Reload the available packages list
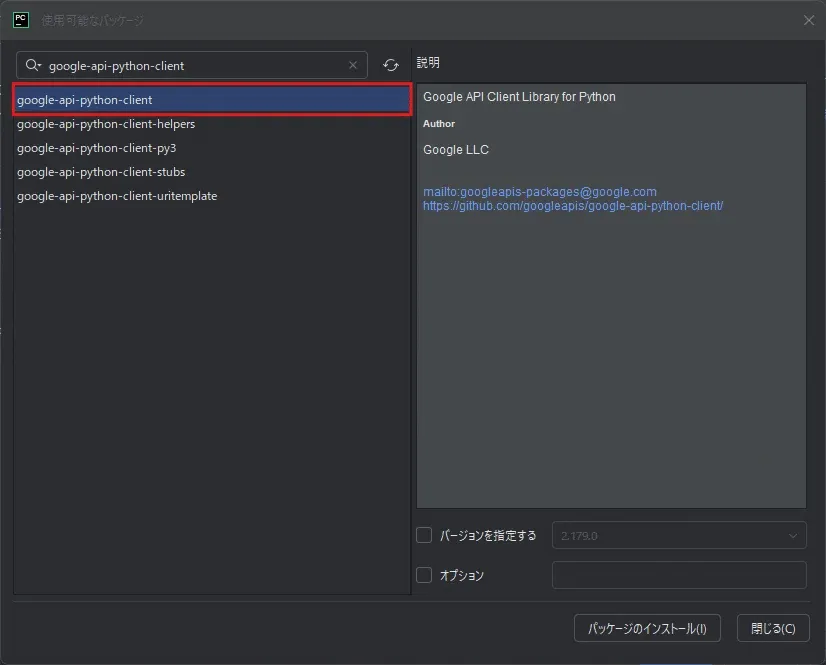 [391, 65]
